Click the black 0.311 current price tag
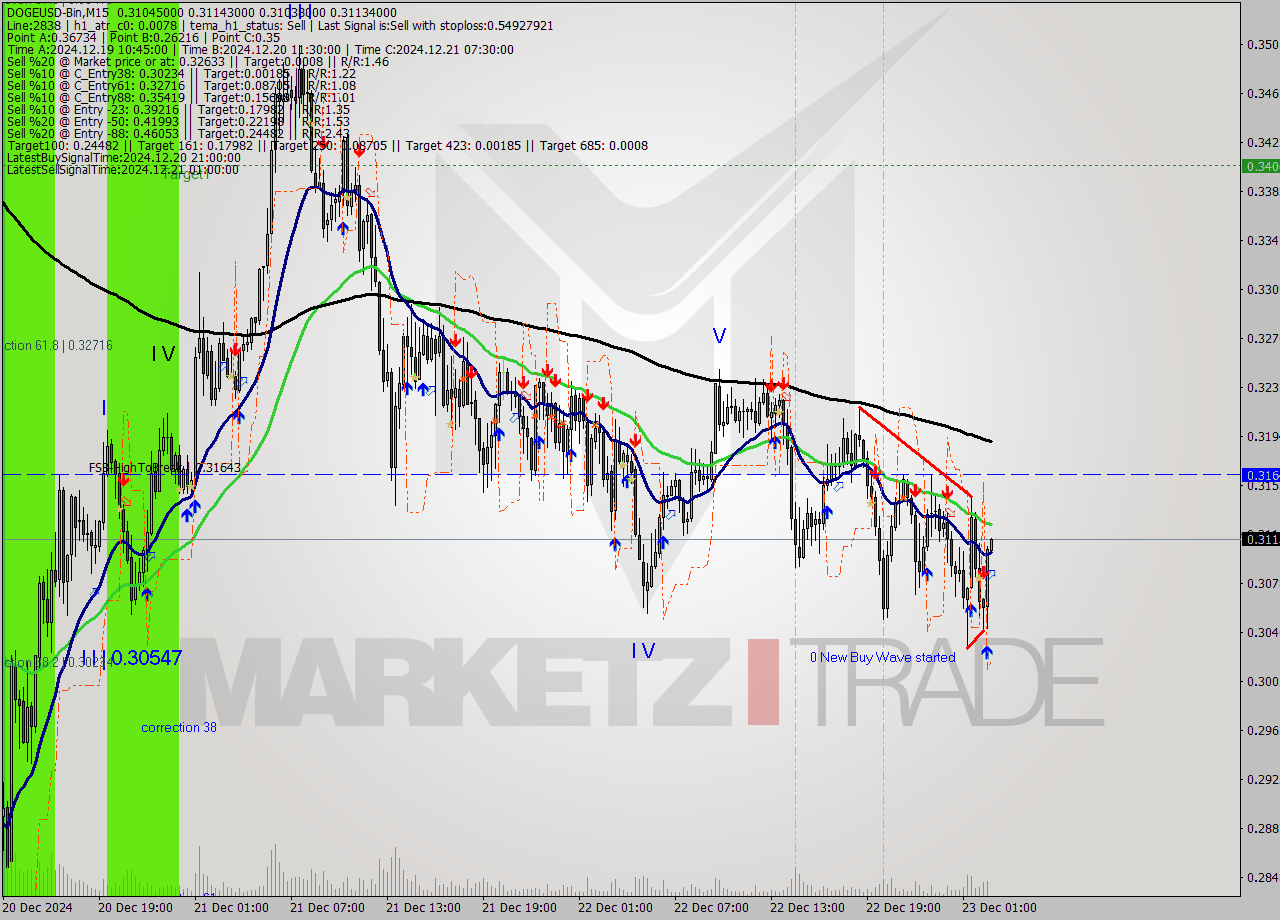The height and width of the screenshot is (920, 1280). pyautogui.click(x=1260, y=539)
